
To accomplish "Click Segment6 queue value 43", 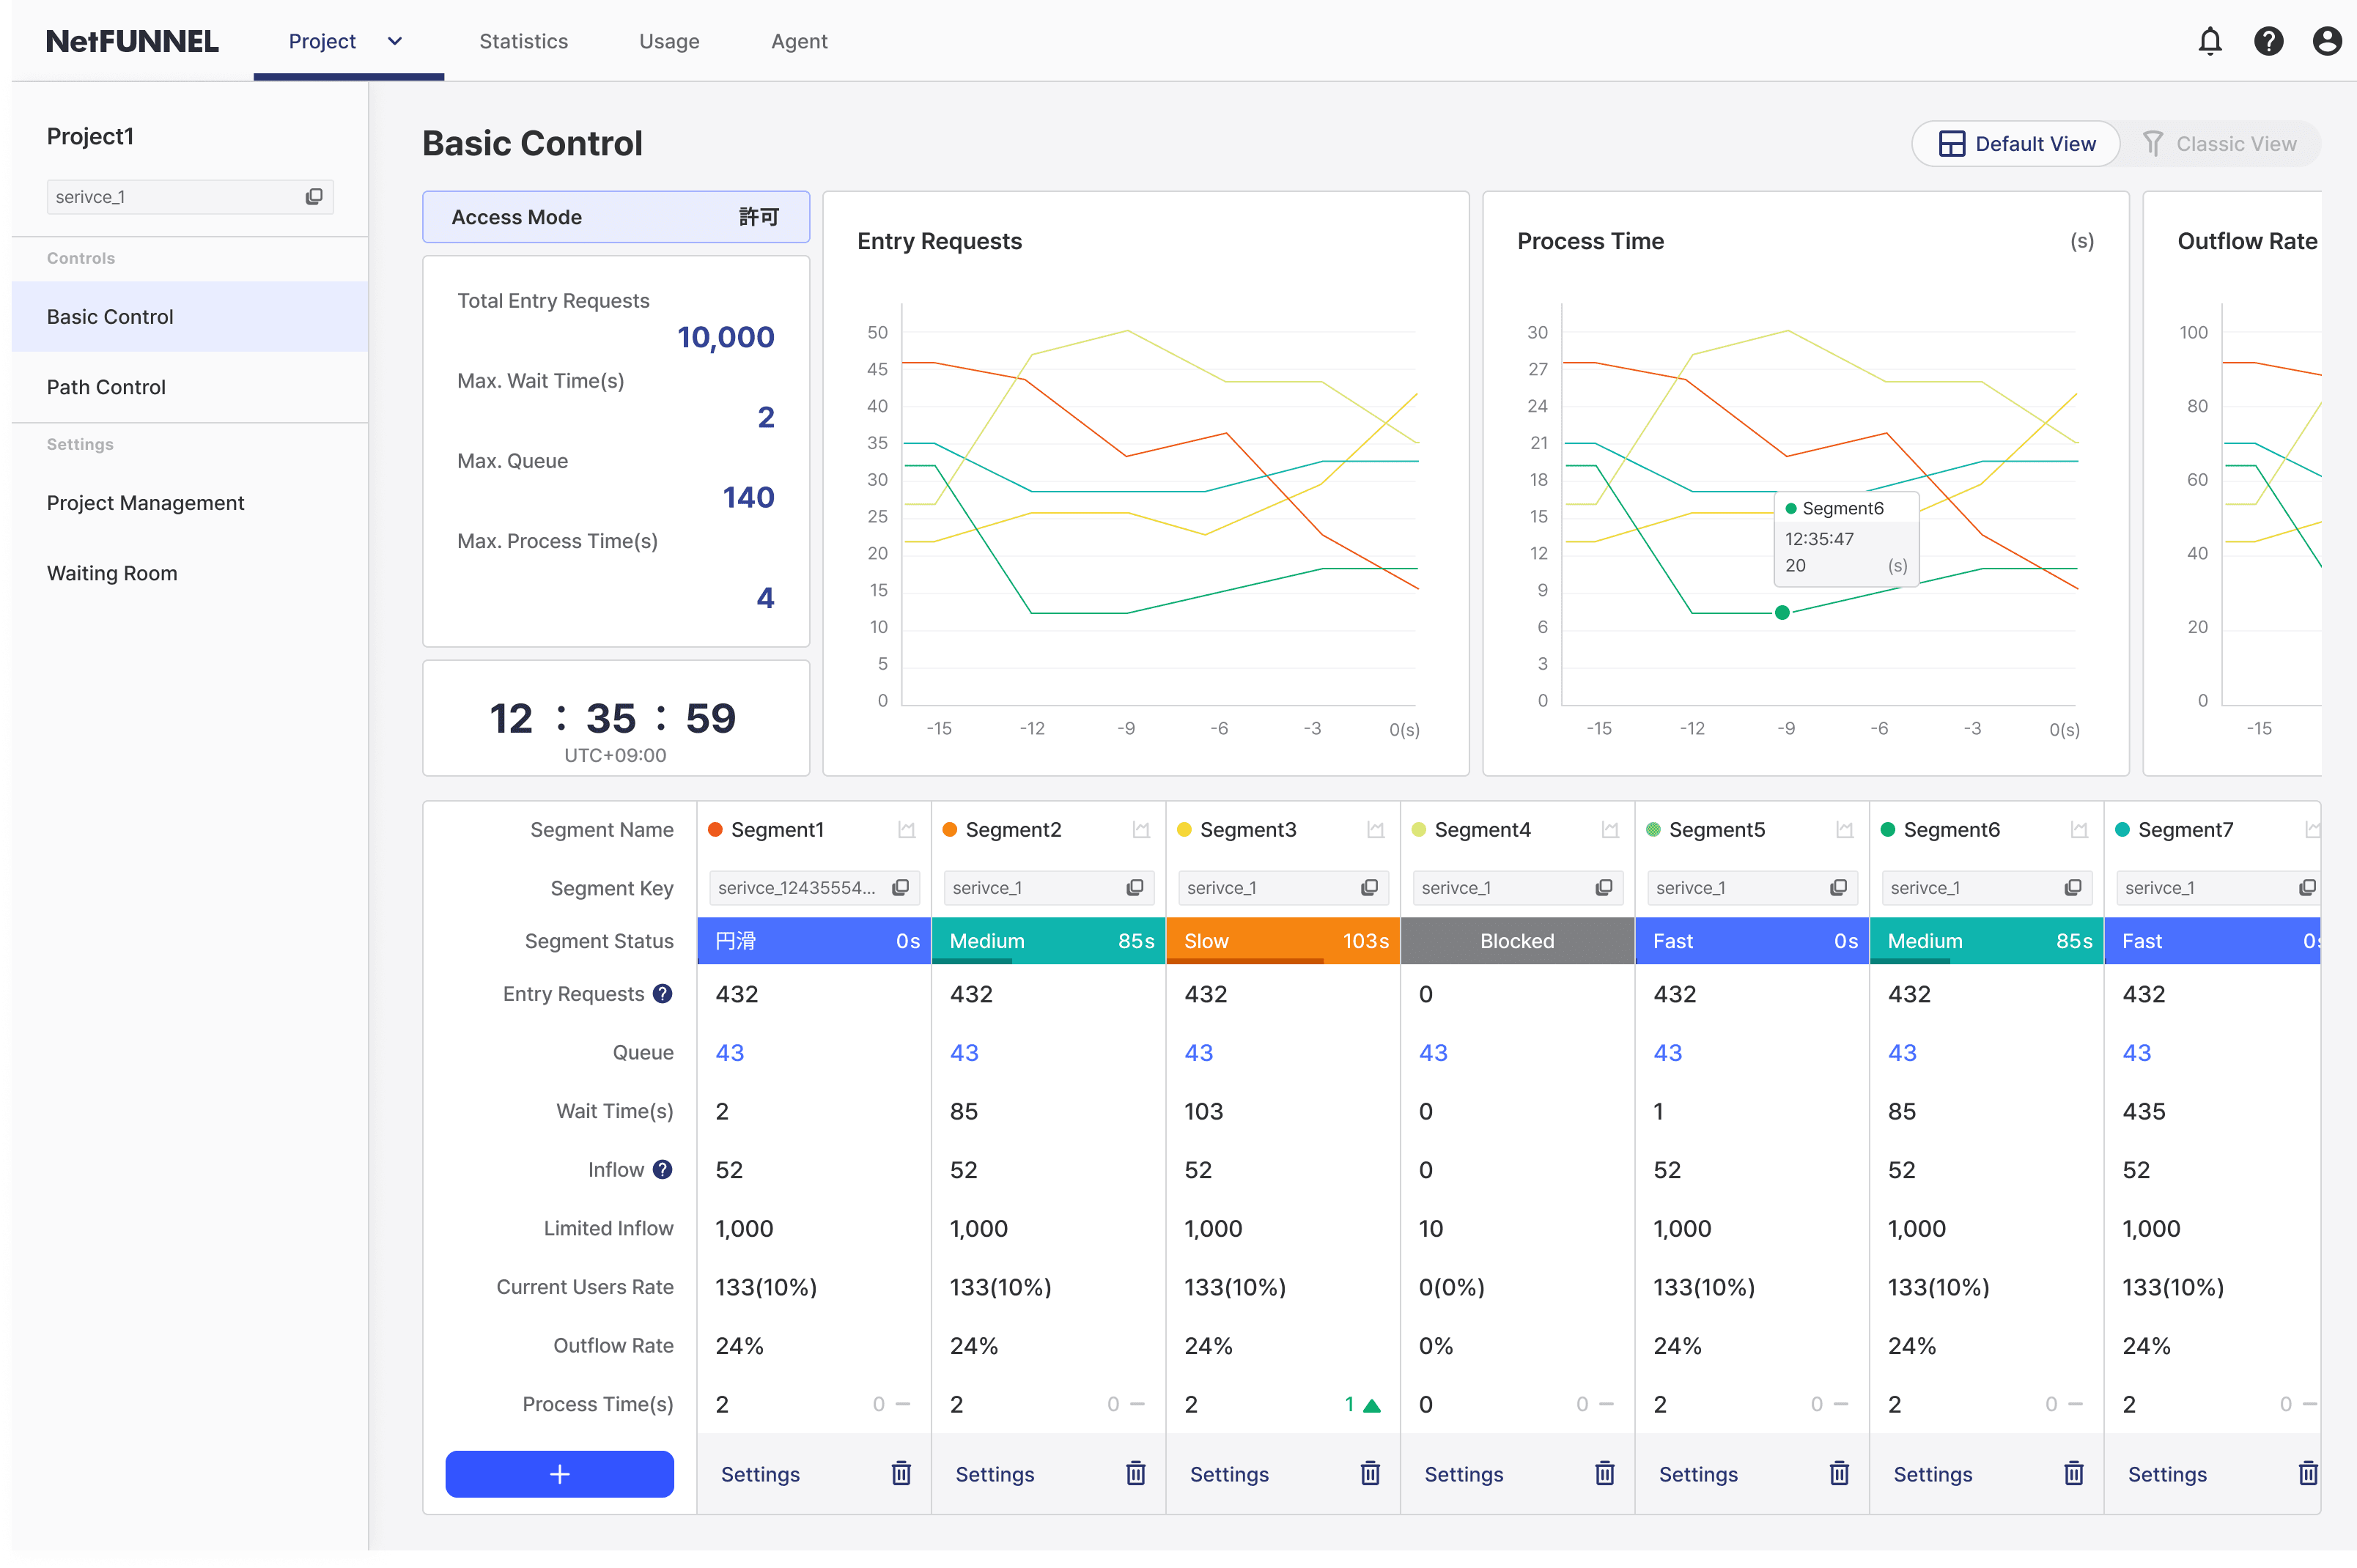I will coord(1902,1053).
